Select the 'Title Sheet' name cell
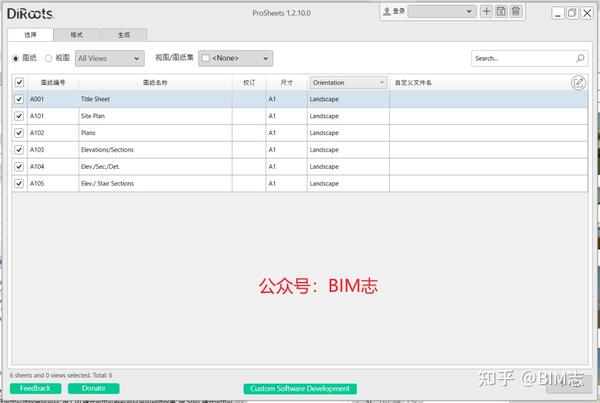Viewport: 600px width, 403px height. (155, 99)
